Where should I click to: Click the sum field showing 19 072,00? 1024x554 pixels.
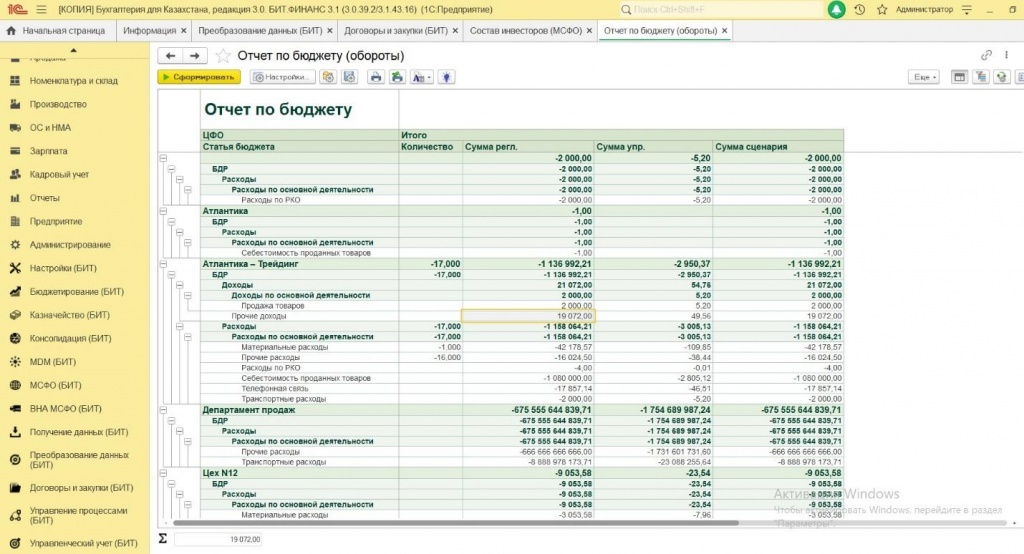click(x=218, y=540)
